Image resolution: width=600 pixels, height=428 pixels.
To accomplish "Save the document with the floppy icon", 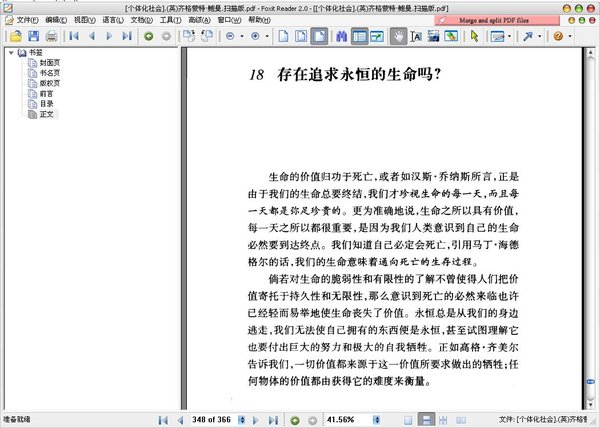I will 34,36.
